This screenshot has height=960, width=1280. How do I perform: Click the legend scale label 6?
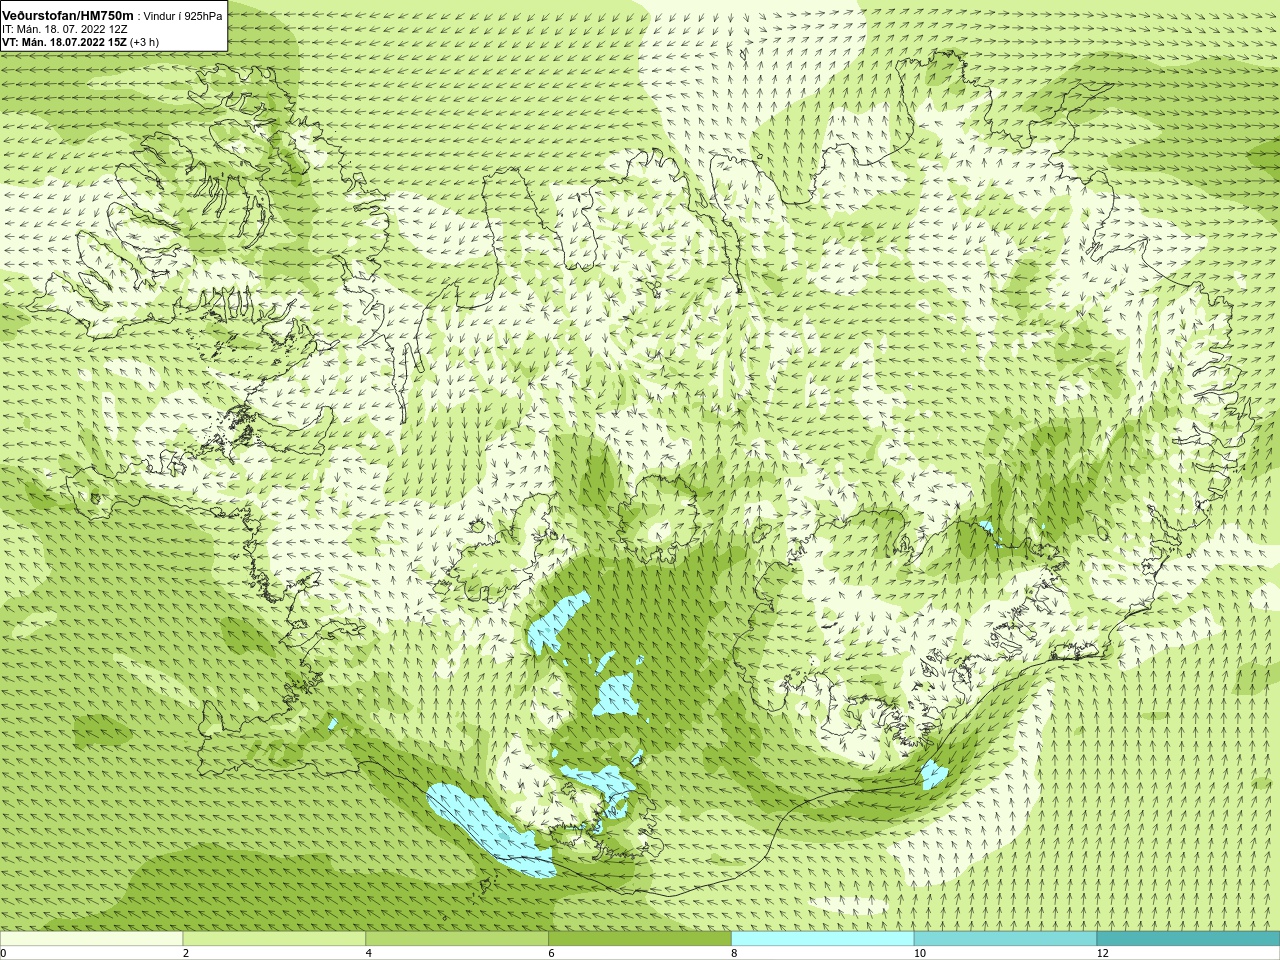pos(551,953)
